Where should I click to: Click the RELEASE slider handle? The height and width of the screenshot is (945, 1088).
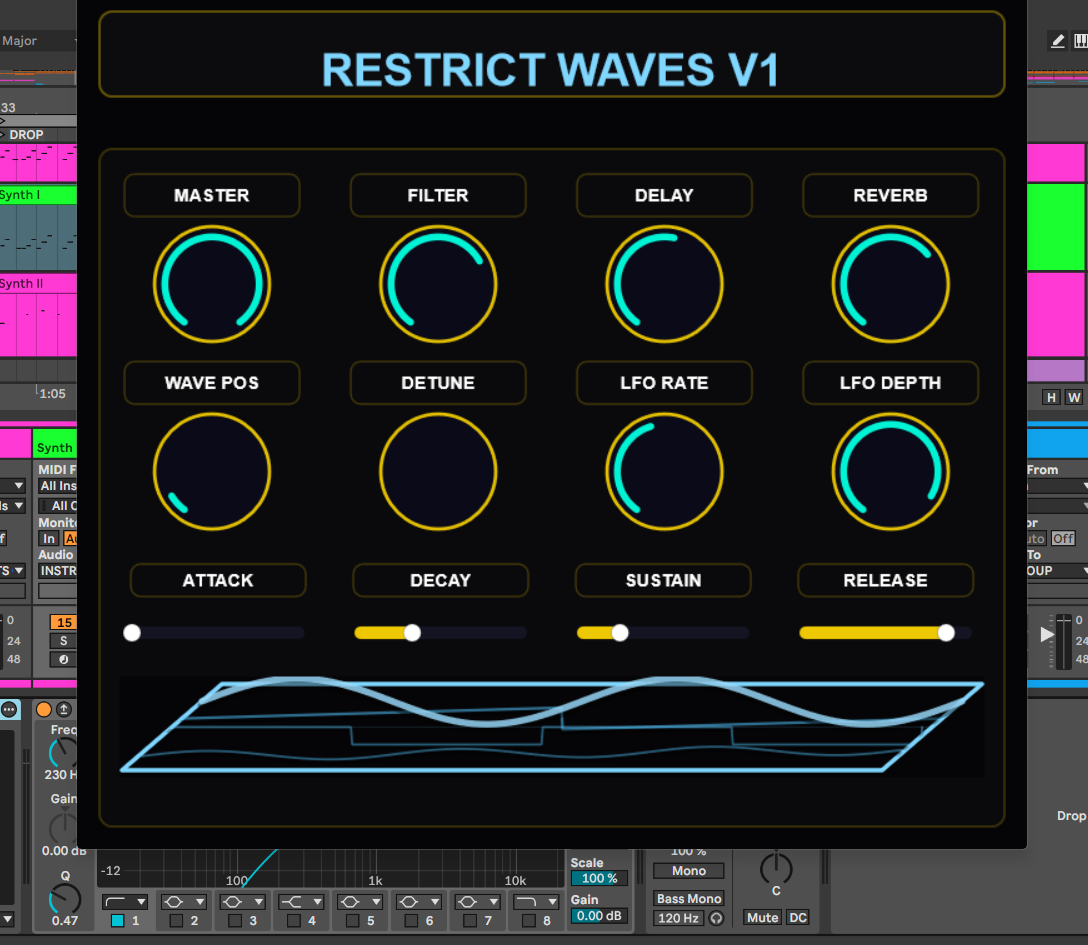tap(946, 632)
